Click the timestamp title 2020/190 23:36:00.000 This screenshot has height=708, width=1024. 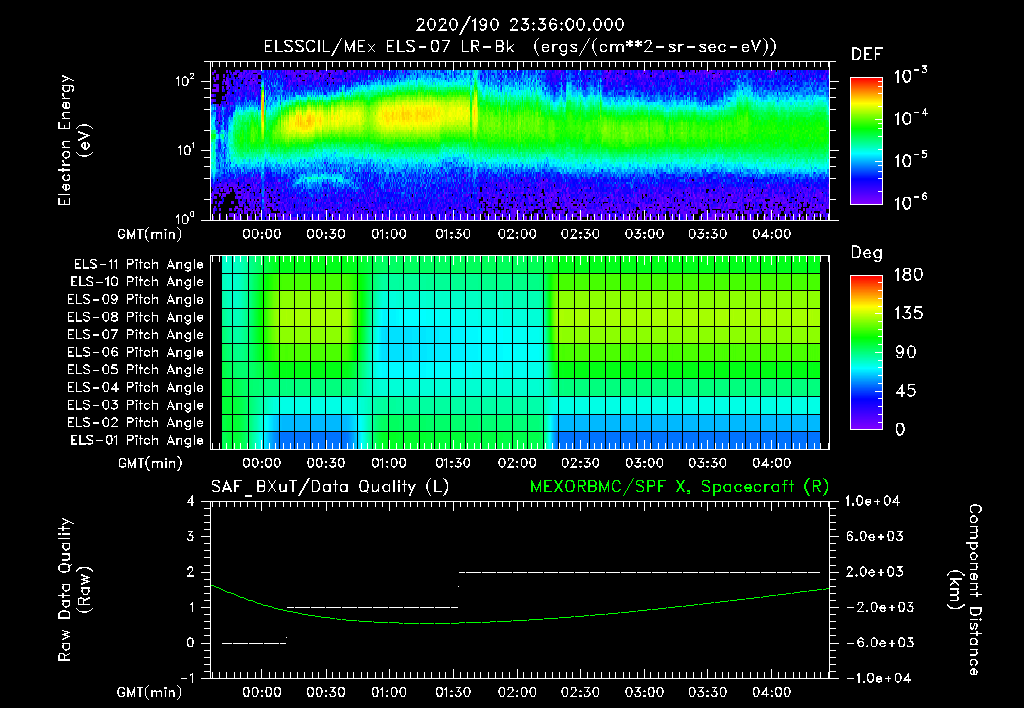click(520, 25)
